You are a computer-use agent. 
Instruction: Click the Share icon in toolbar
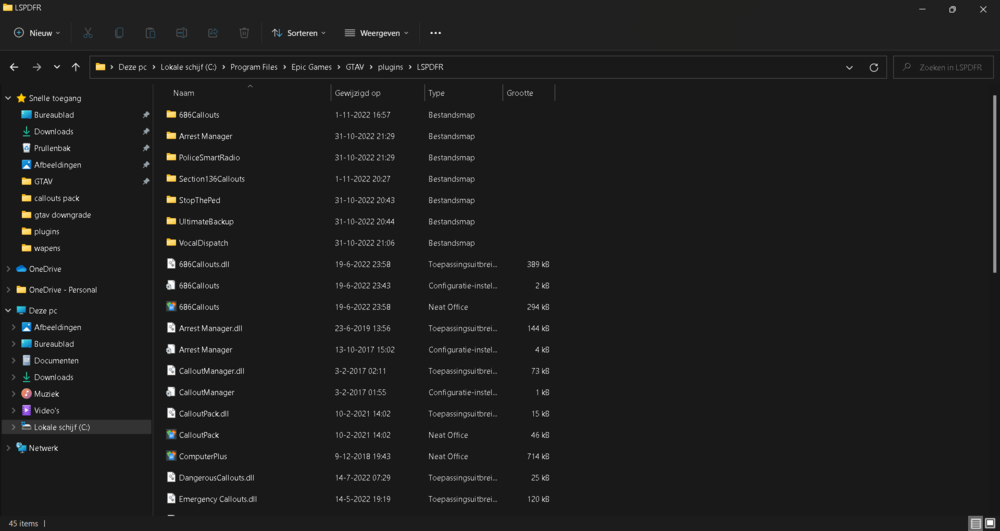coord(213,33)
